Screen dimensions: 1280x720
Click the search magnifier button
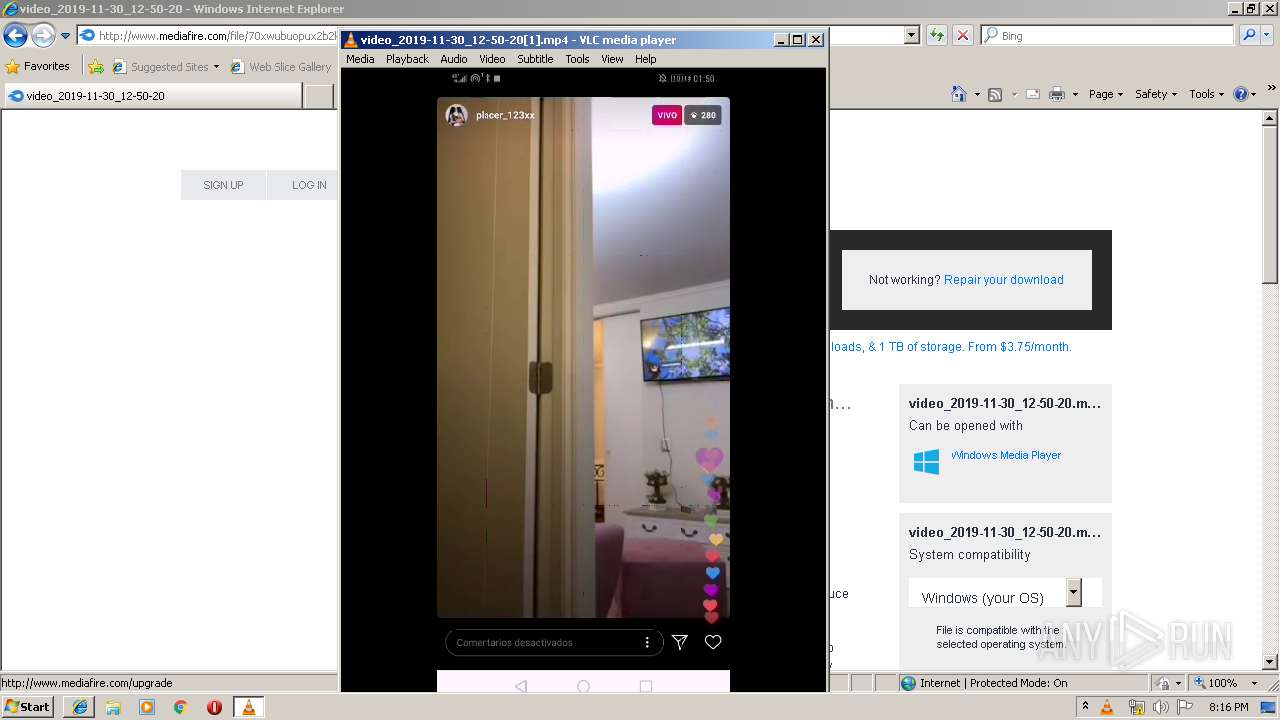click(x=1249, y=35)
